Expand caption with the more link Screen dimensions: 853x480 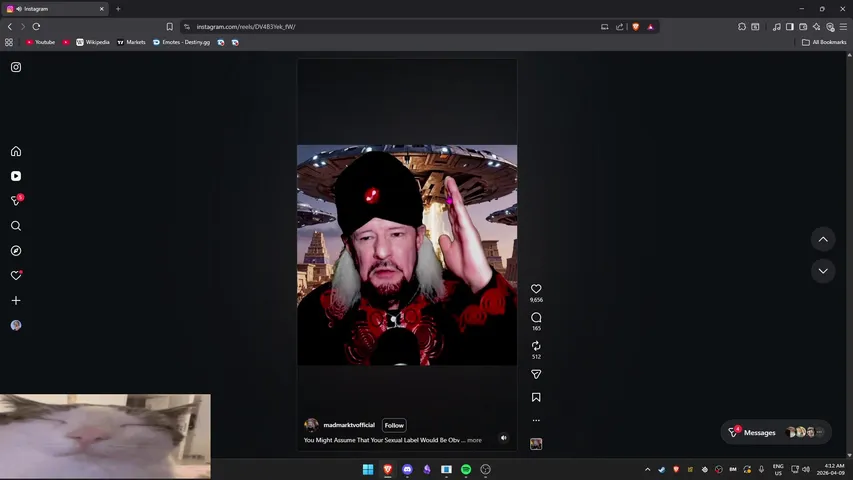474,440
